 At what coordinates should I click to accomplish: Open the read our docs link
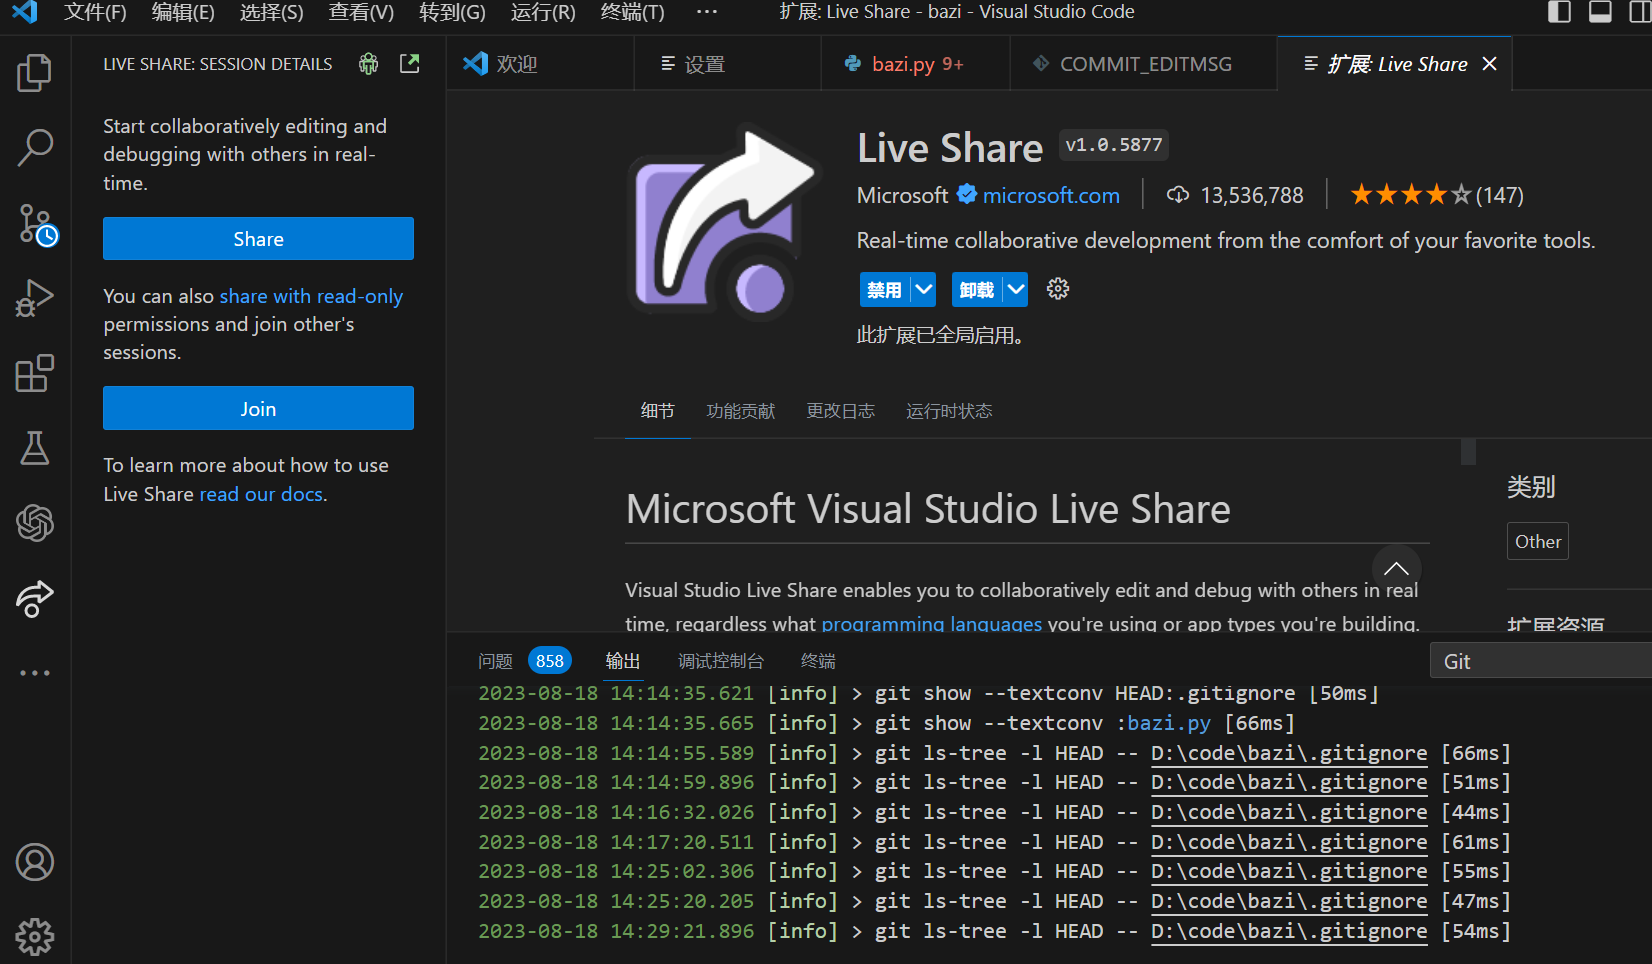click(x=261, y=494)
